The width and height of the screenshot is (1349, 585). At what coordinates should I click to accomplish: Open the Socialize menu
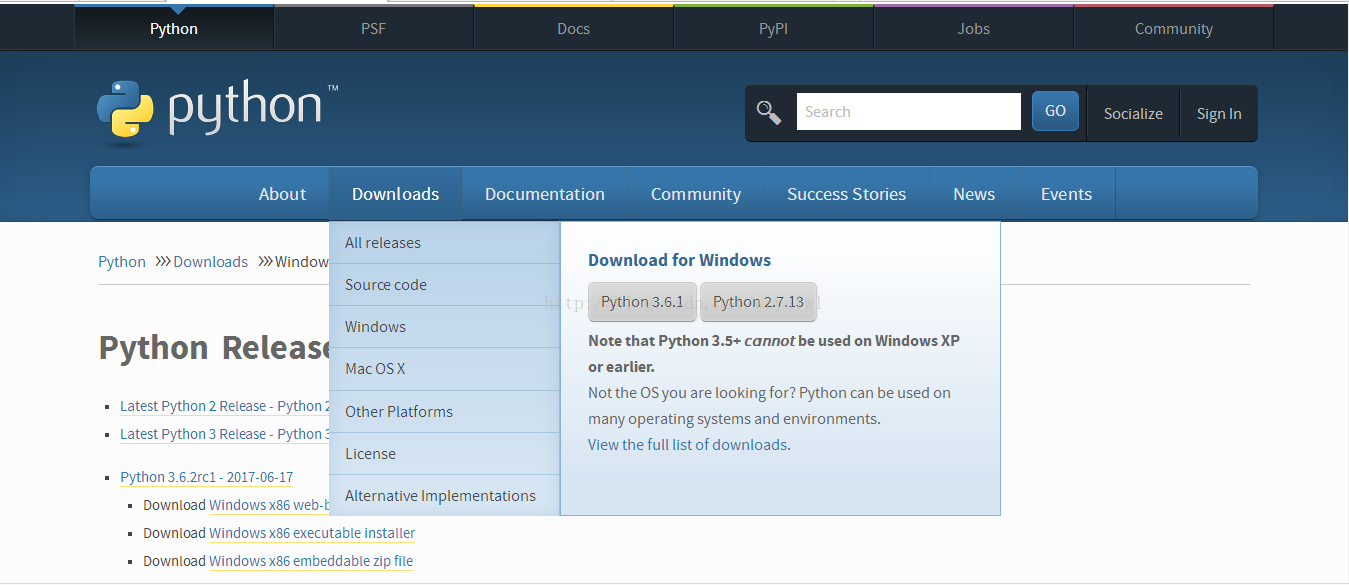click(x=1133, y=114)
